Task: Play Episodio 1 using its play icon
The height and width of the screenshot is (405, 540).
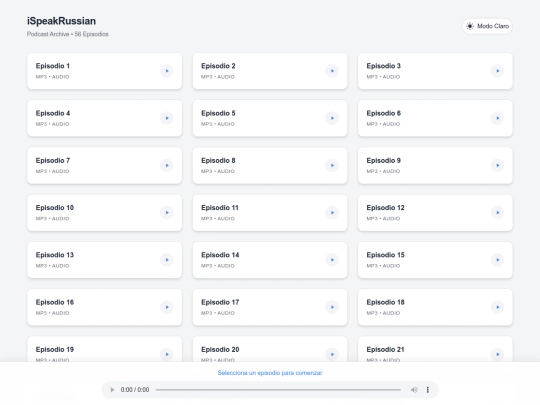Action: tap(167, 71)
